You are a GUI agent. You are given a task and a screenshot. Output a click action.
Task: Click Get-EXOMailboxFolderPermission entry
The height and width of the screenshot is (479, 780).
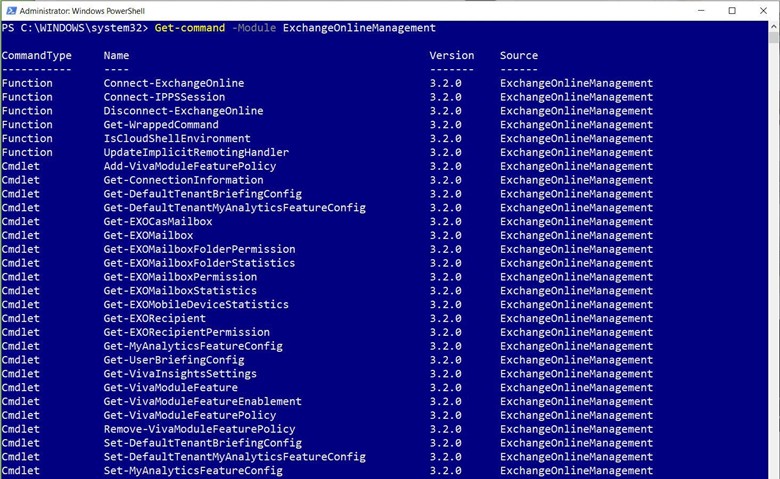point(199,249)
